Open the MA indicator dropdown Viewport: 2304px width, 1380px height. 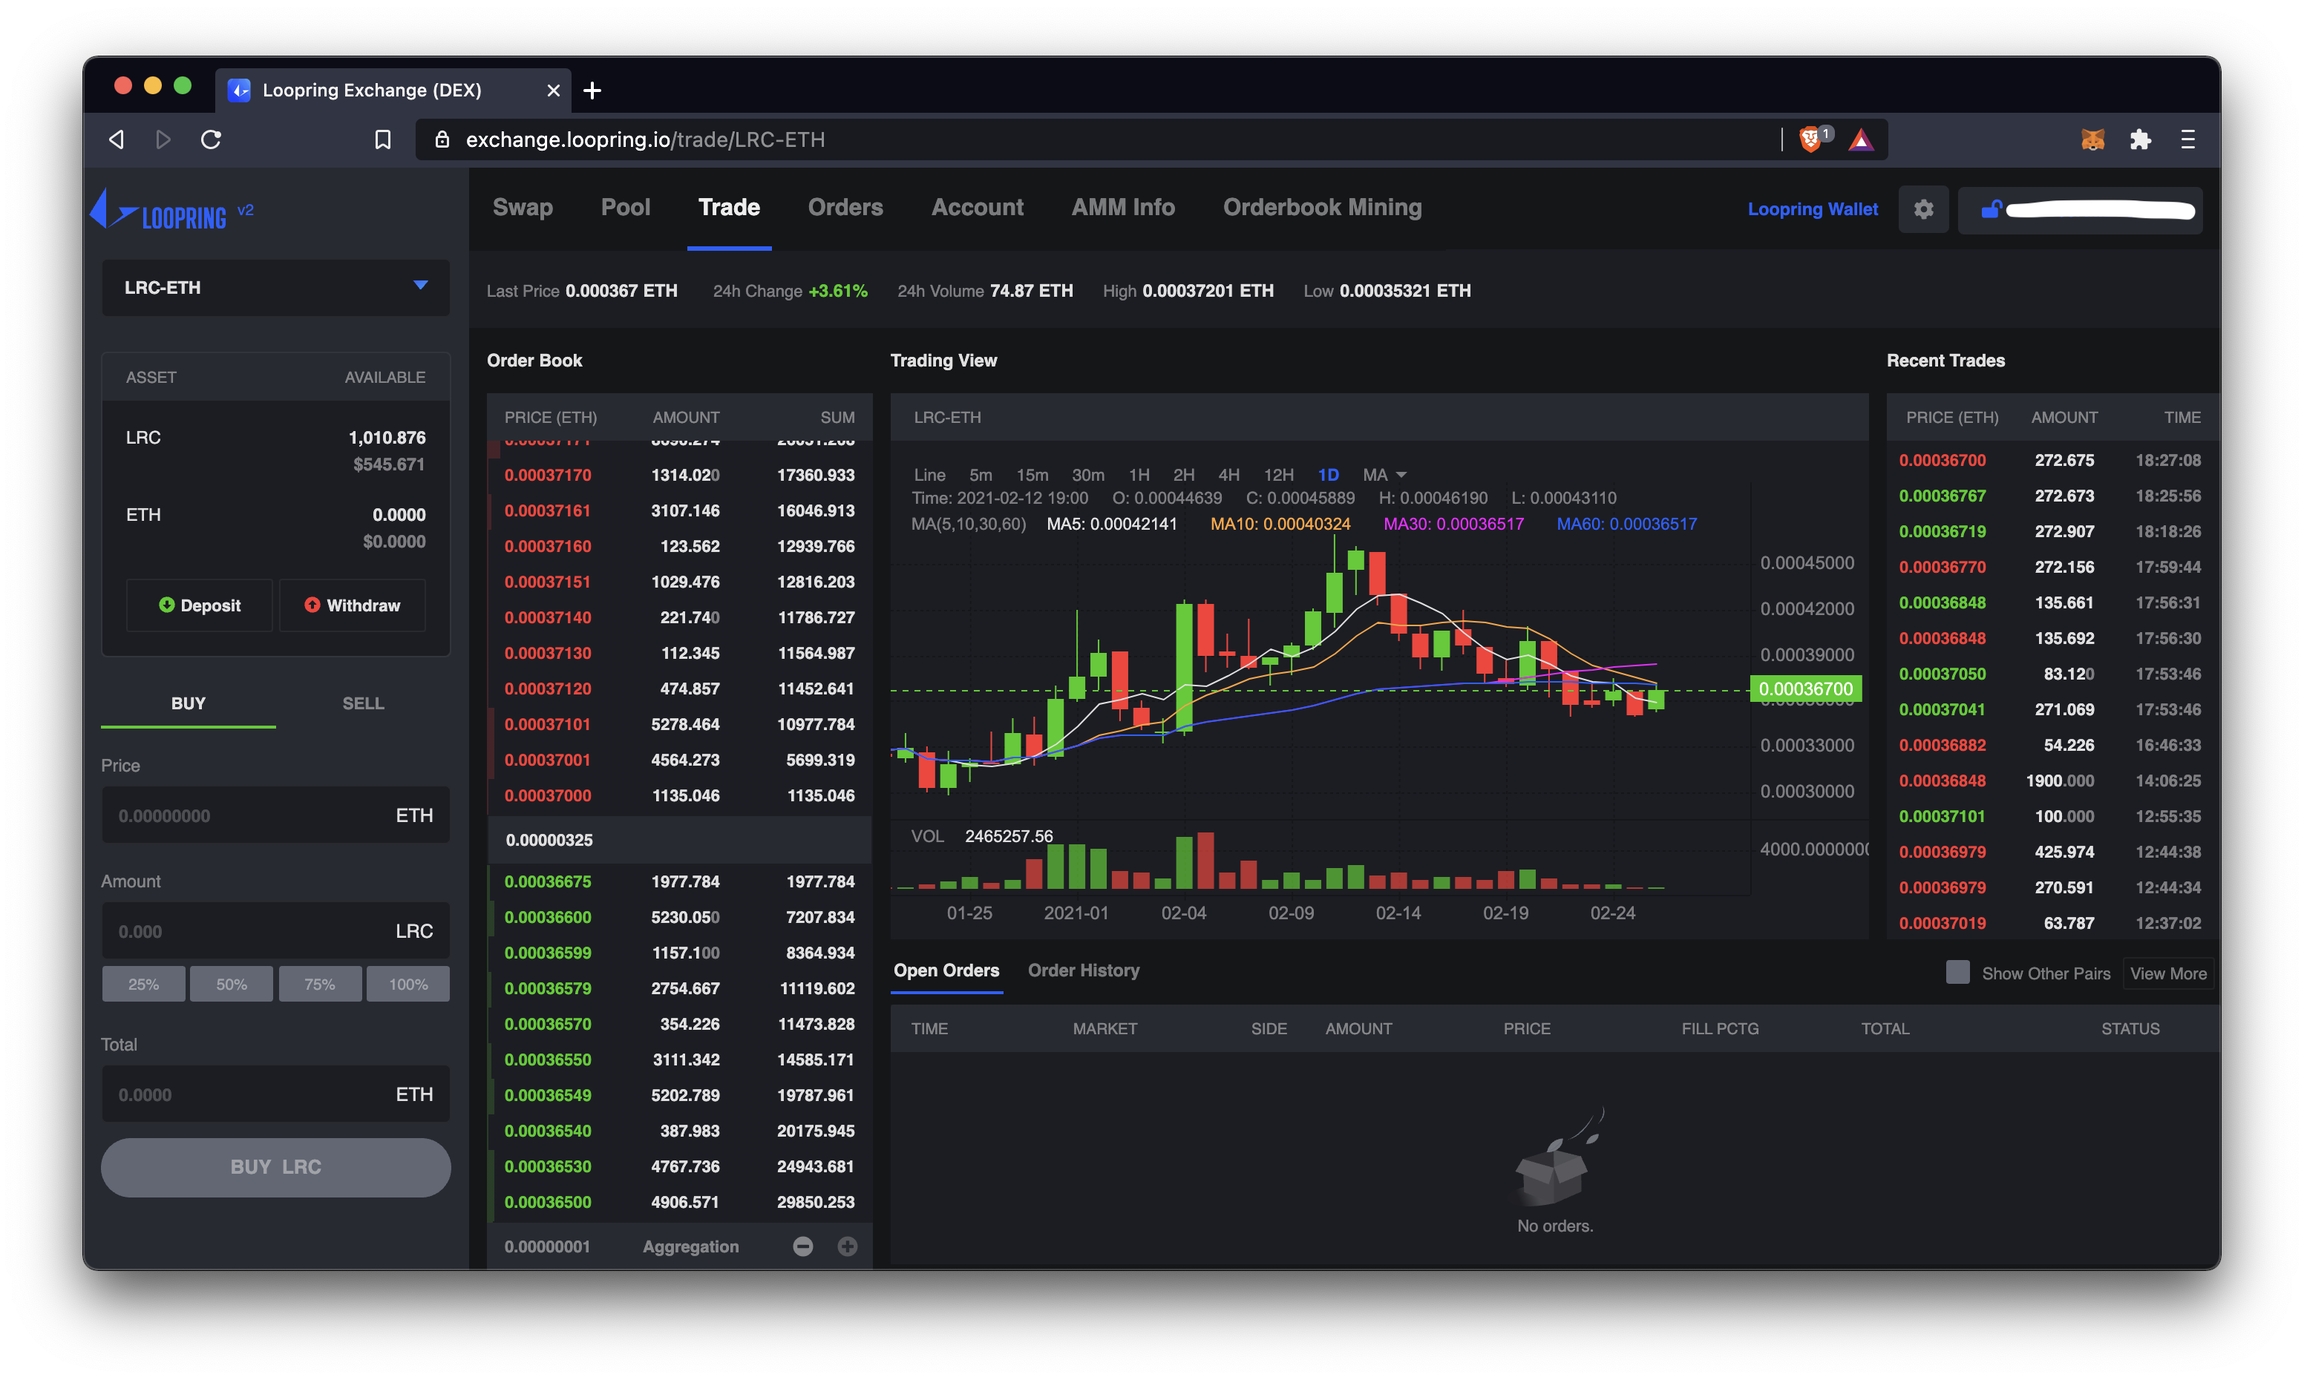click(1384, 475)
